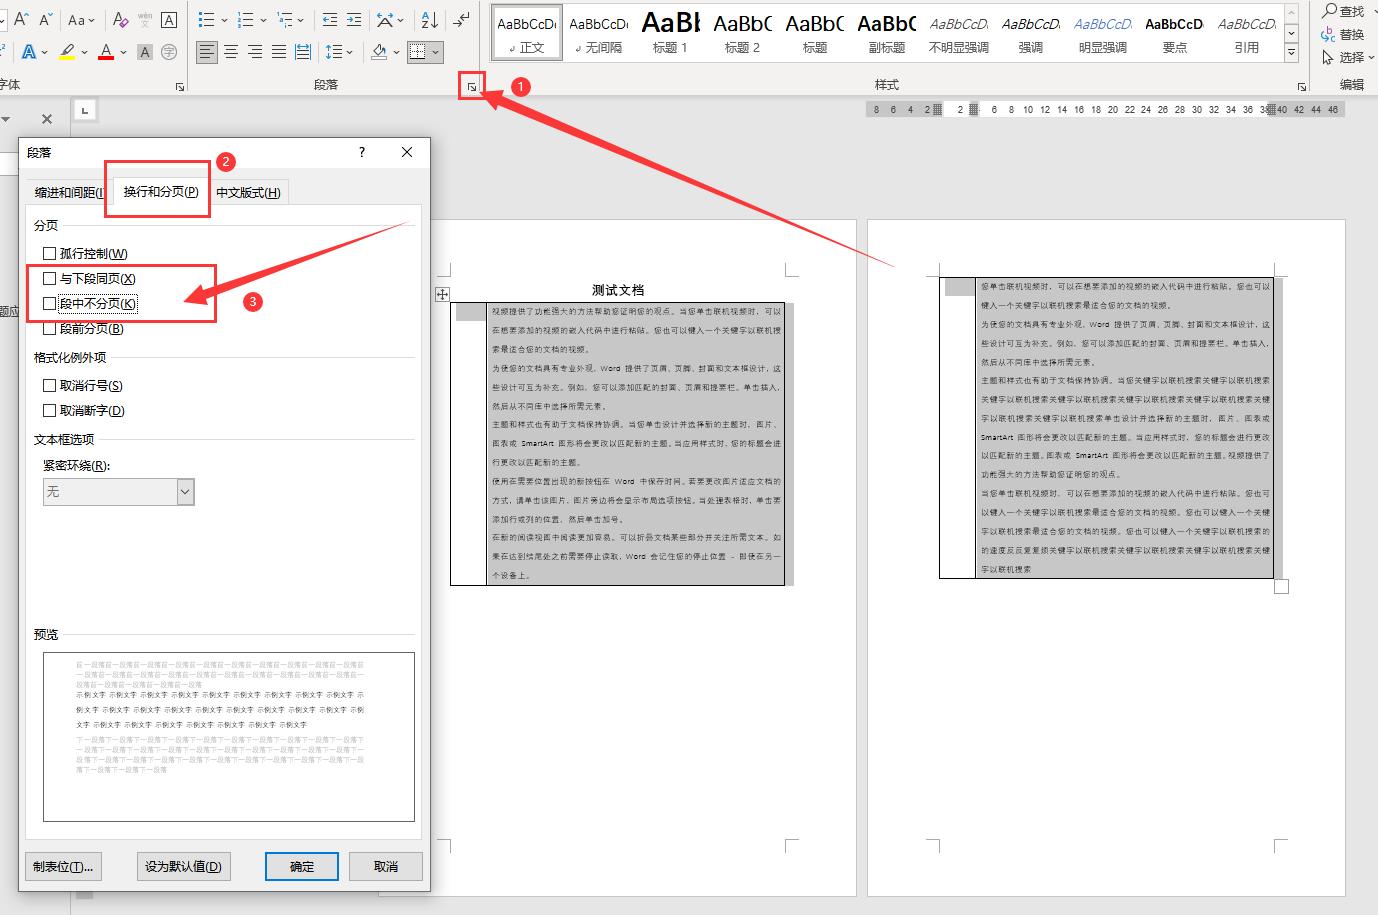This screenshot has height=915, width=1378.
Task: Click the 制表位 tabs button
Action: [63, 866]
